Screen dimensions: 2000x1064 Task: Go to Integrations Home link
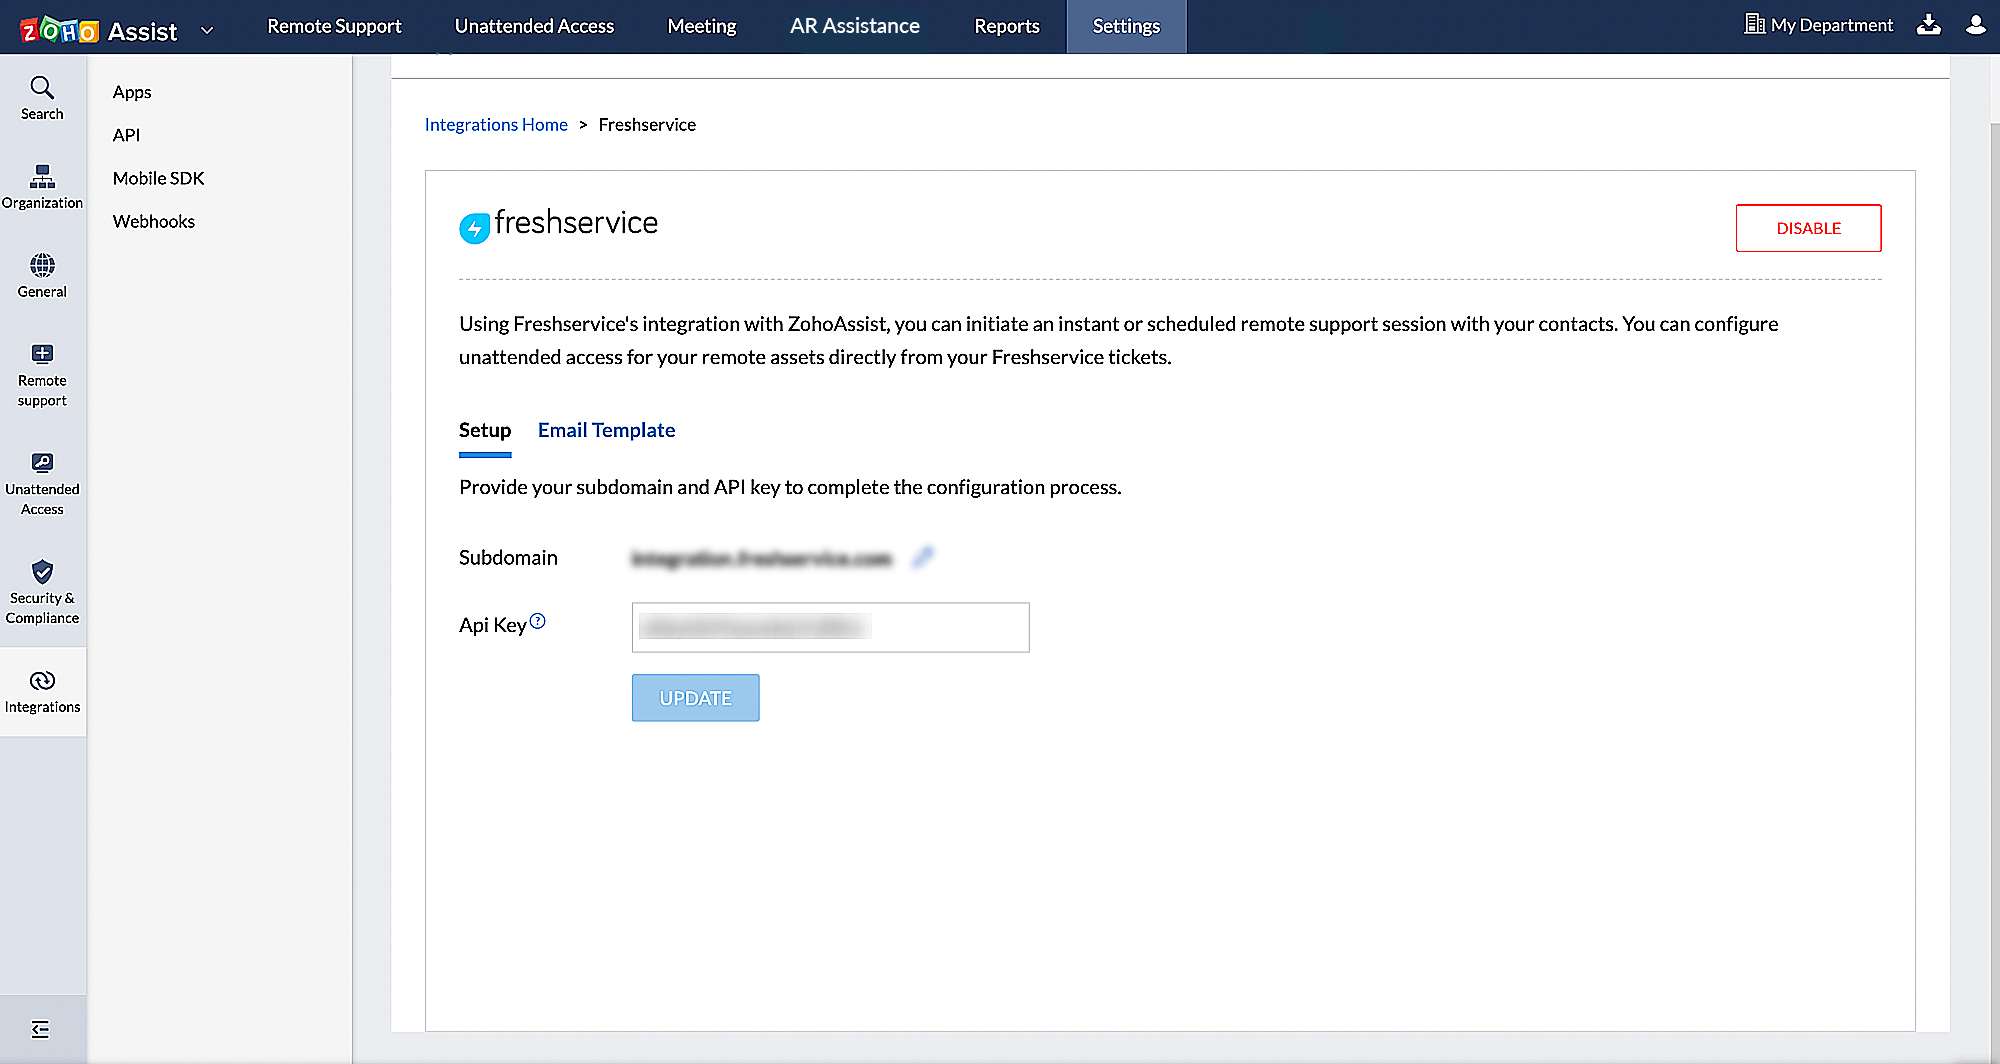pyautogui.click(x=496, y=125)
